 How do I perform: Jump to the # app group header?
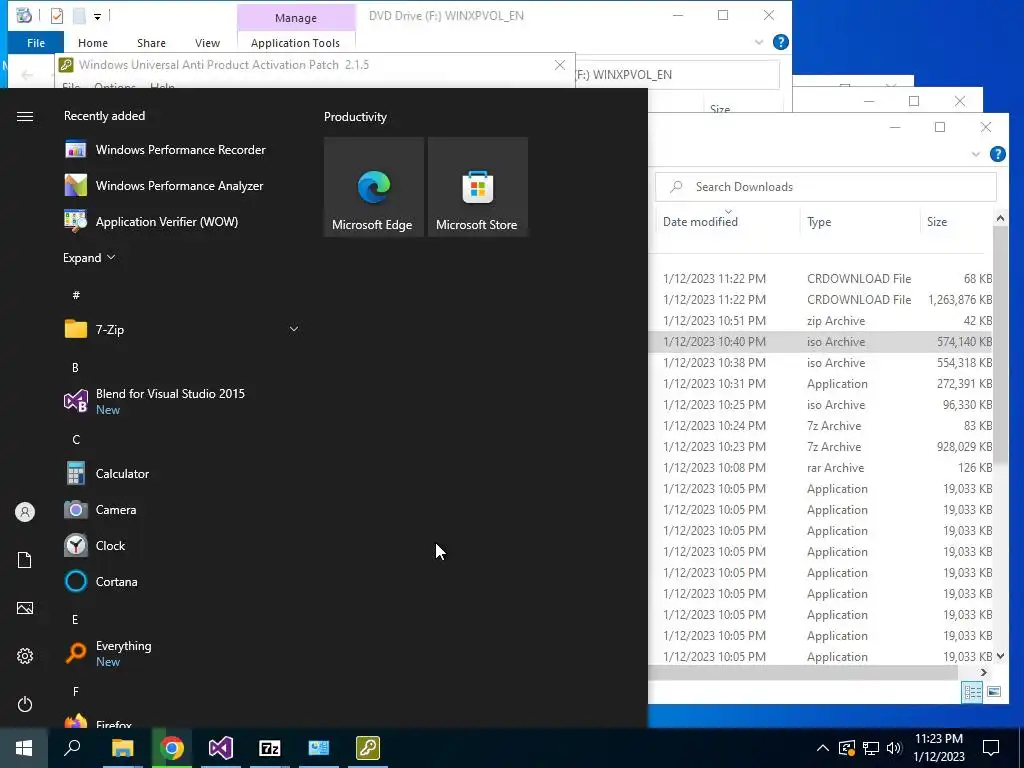click(76, 295)
